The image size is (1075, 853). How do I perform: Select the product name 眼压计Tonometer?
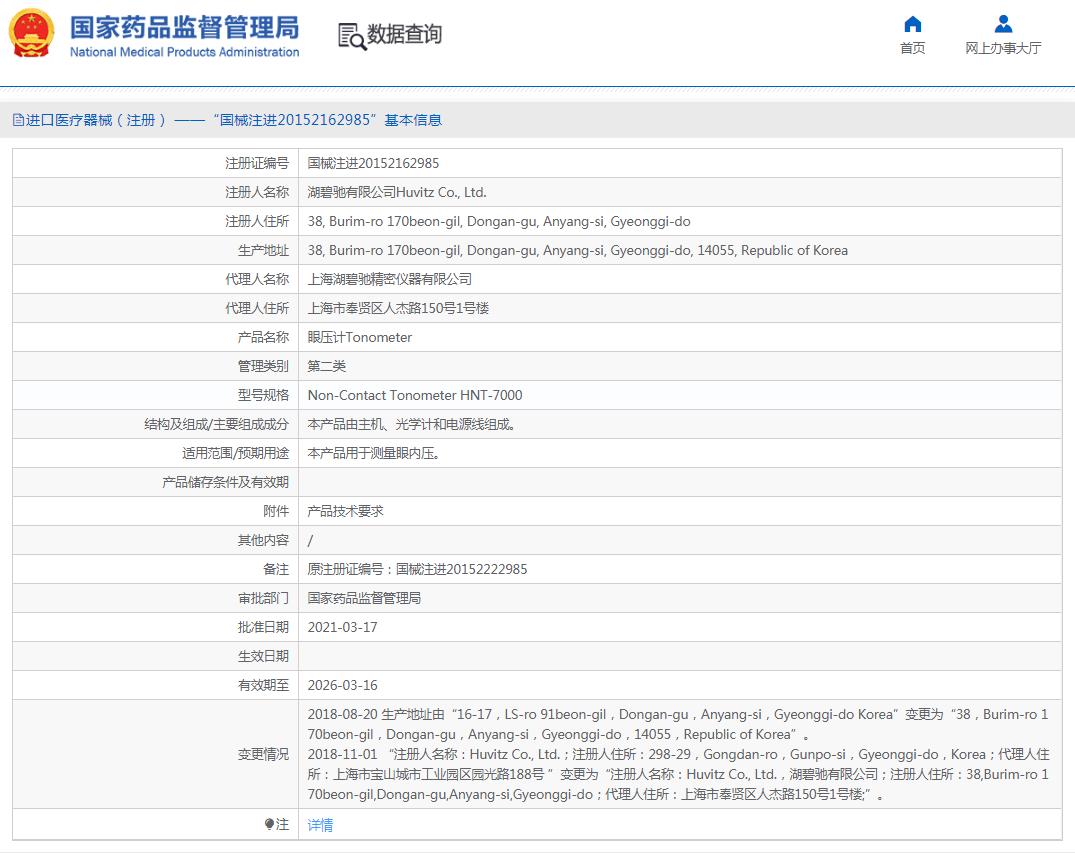(359, 337)
